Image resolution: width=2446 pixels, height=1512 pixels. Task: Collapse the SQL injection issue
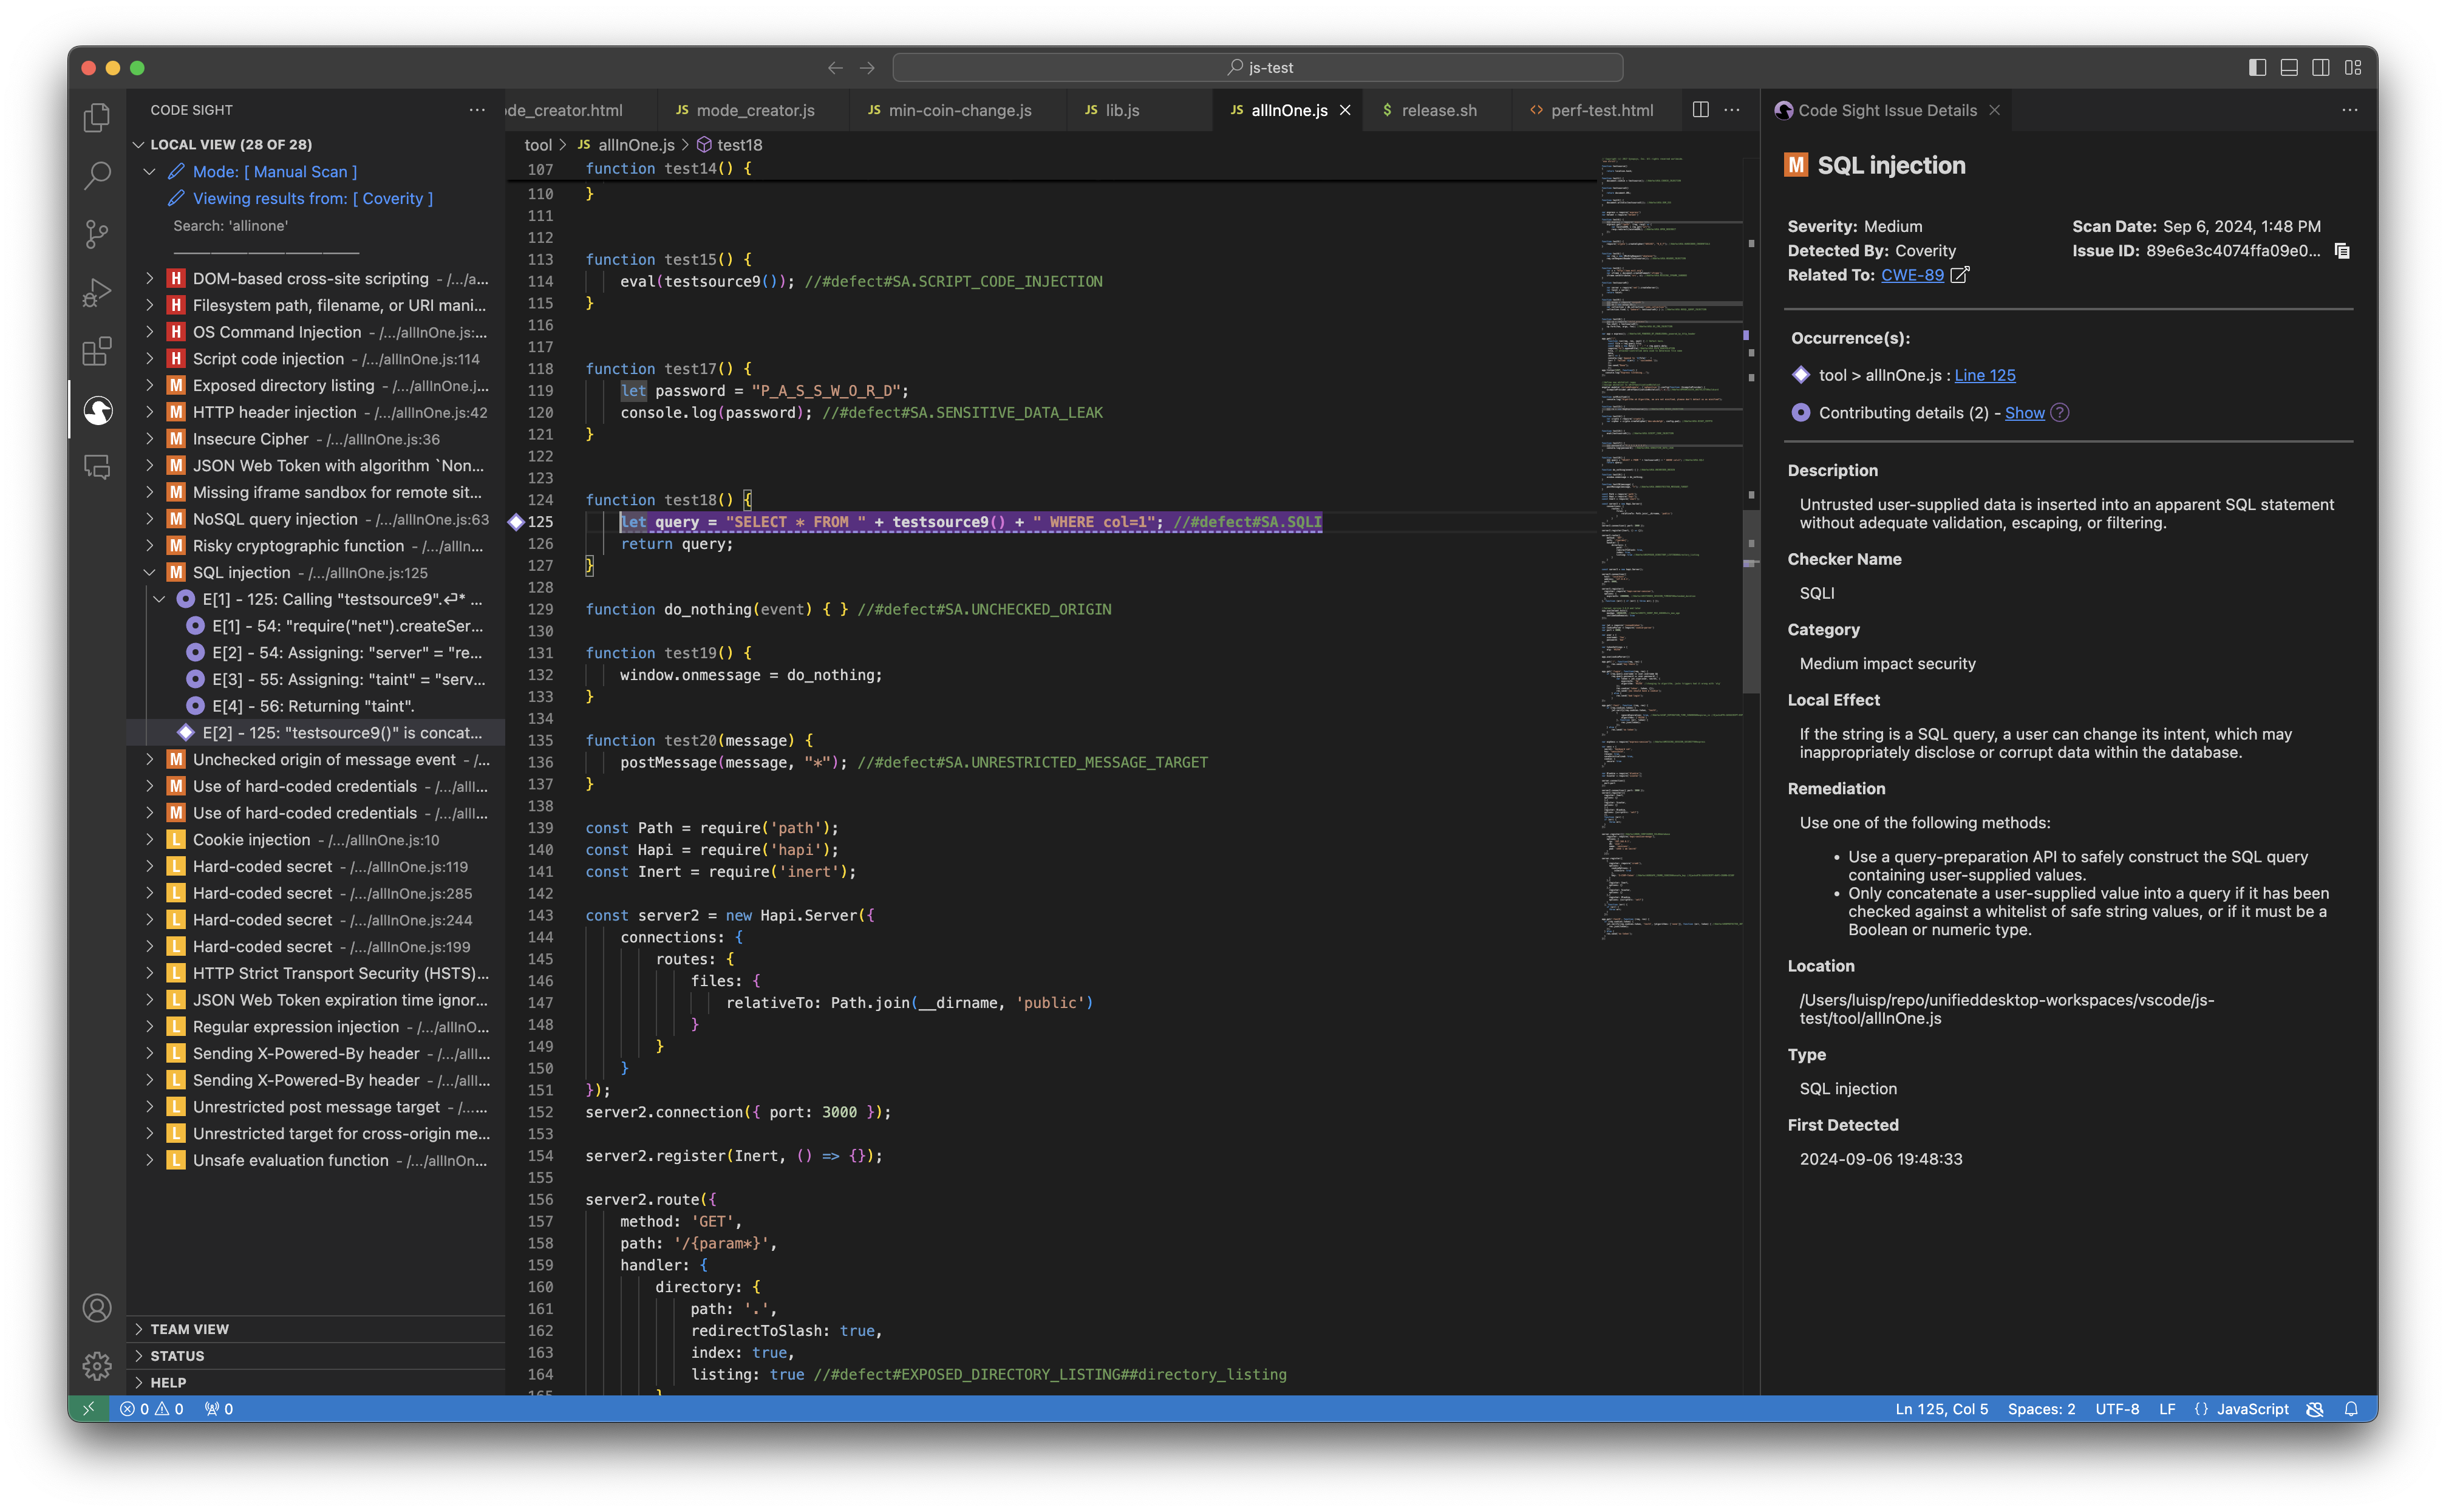[x=149, y=573]
